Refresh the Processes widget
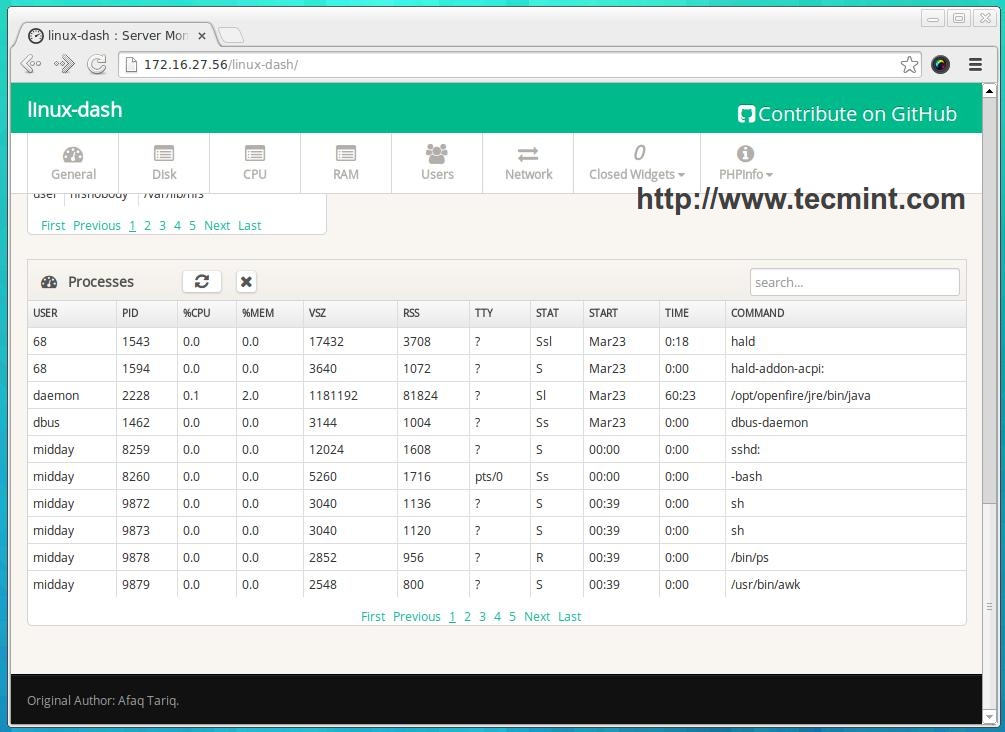 tap(202, 282)
